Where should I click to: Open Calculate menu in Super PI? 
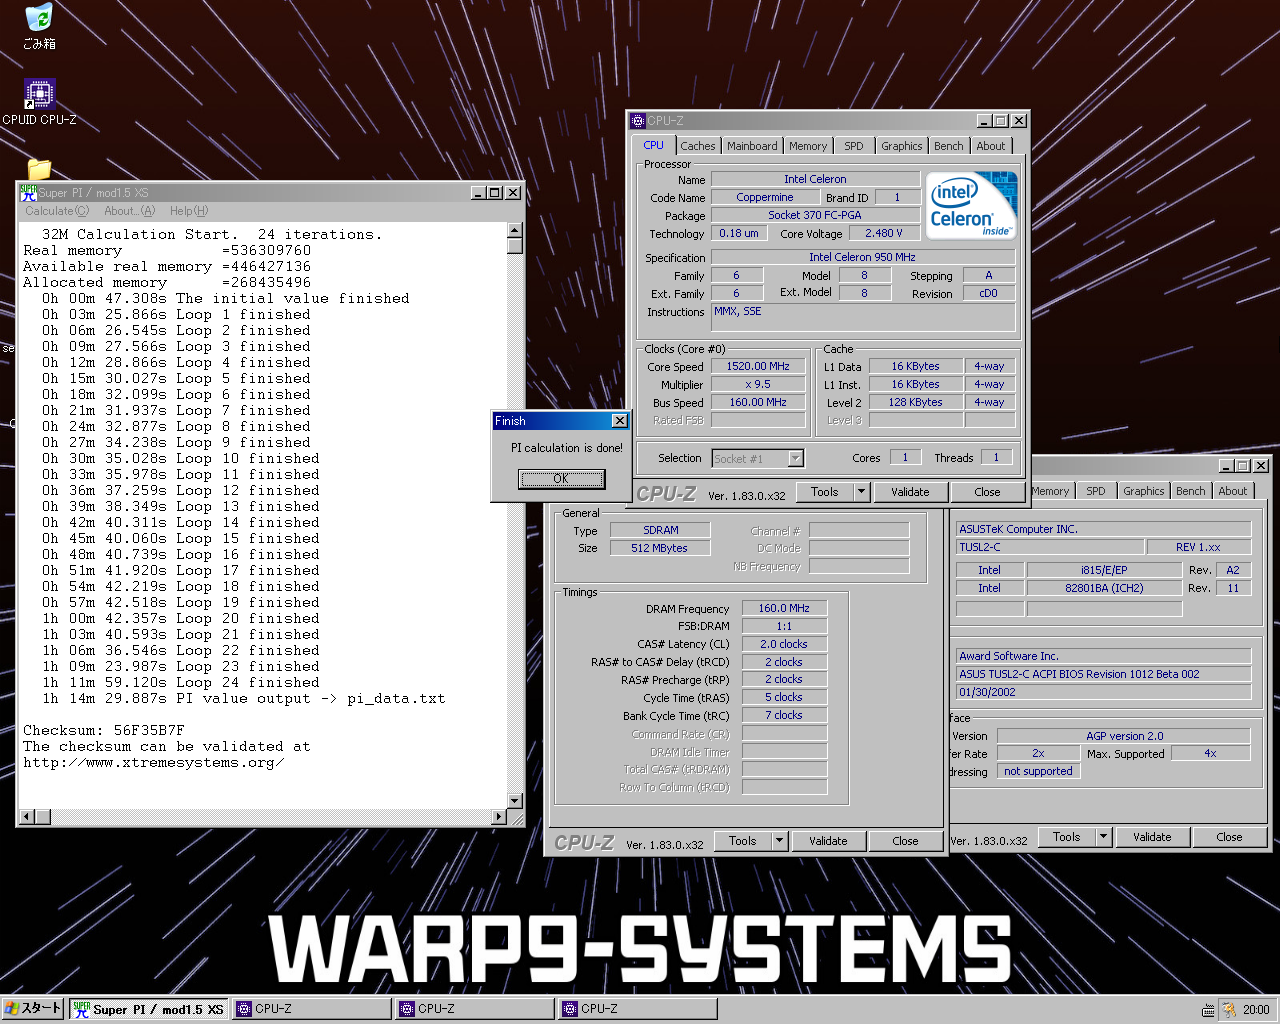57,211
